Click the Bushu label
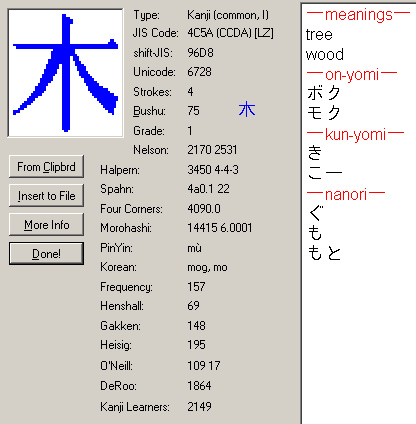The image size is (416, 424). (x=149, y=111)
